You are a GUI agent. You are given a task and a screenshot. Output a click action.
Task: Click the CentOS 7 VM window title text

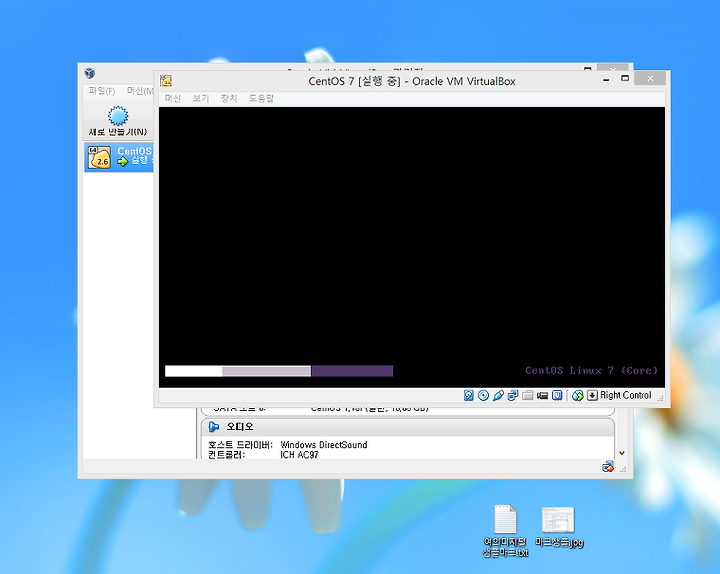(411, 81)
